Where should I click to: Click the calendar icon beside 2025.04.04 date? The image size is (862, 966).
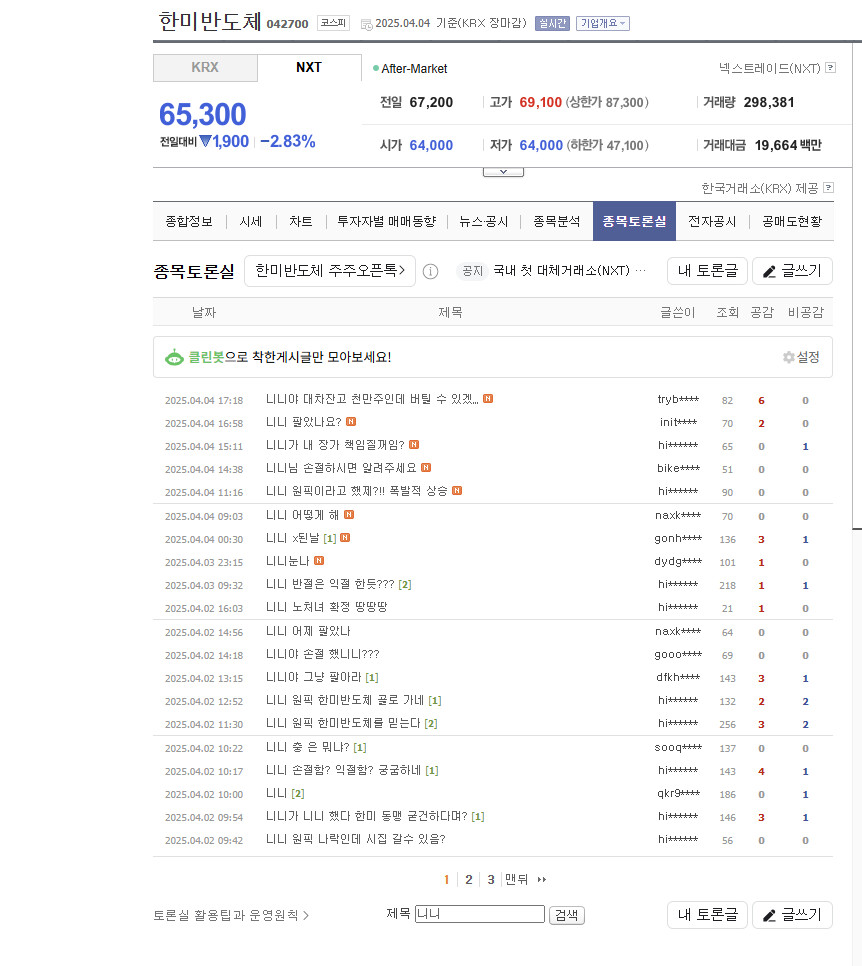pyautogui.click(x=366, y=25)
